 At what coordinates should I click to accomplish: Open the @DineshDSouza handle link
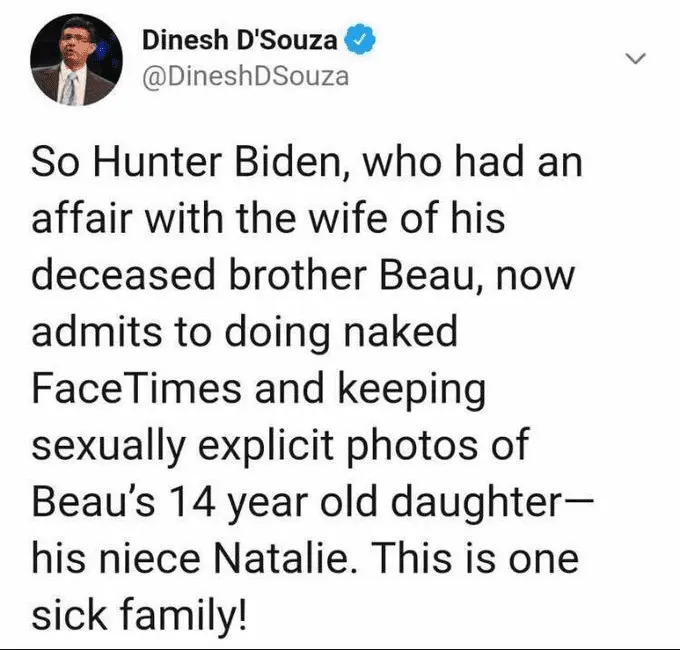(x=246, y=76)
